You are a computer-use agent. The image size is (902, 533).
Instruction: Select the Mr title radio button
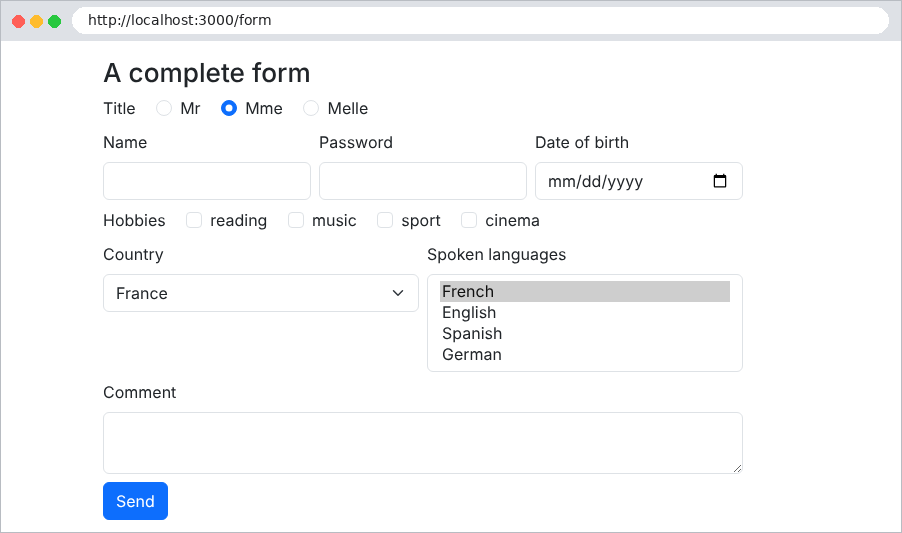(x=164, y=108)
